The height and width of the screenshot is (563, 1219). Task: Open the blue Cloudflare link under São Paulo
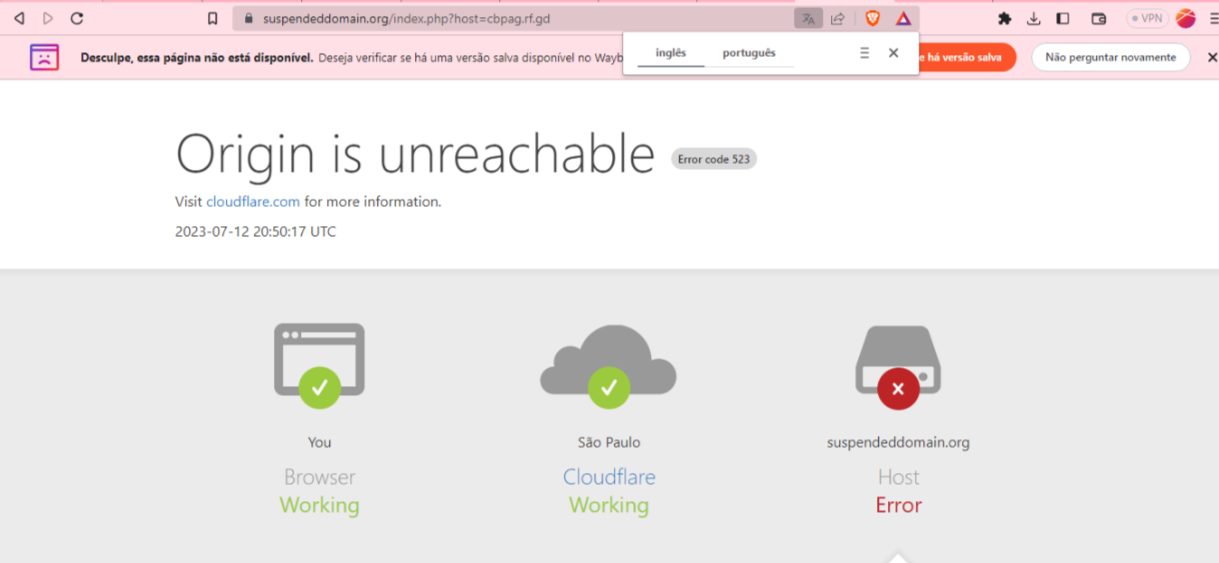point(609,477)
